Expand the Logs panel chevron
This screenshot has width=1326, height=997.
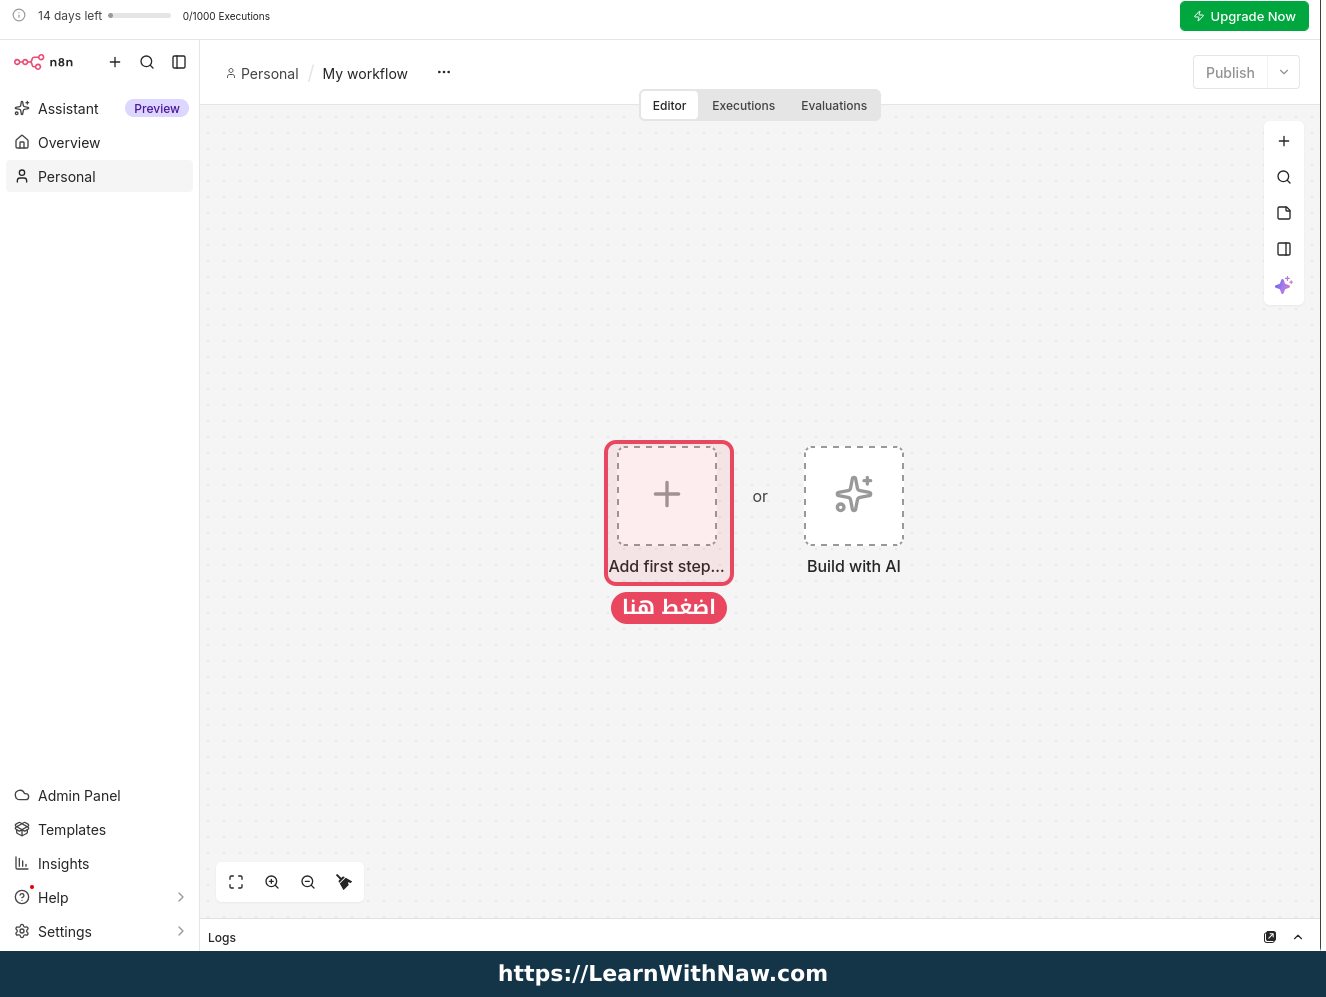pos(1298,937)
